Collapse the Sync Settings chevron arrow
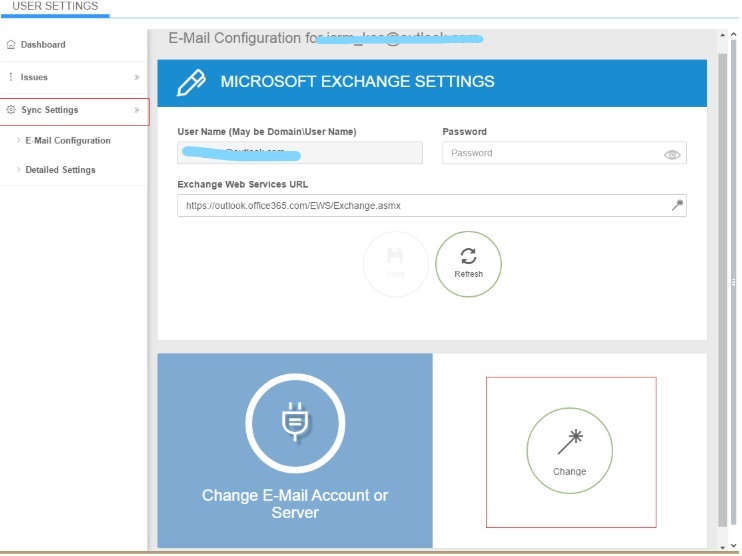Image resolution: width=742 pixels, height=556 pixels. click(x=136, y=110)
